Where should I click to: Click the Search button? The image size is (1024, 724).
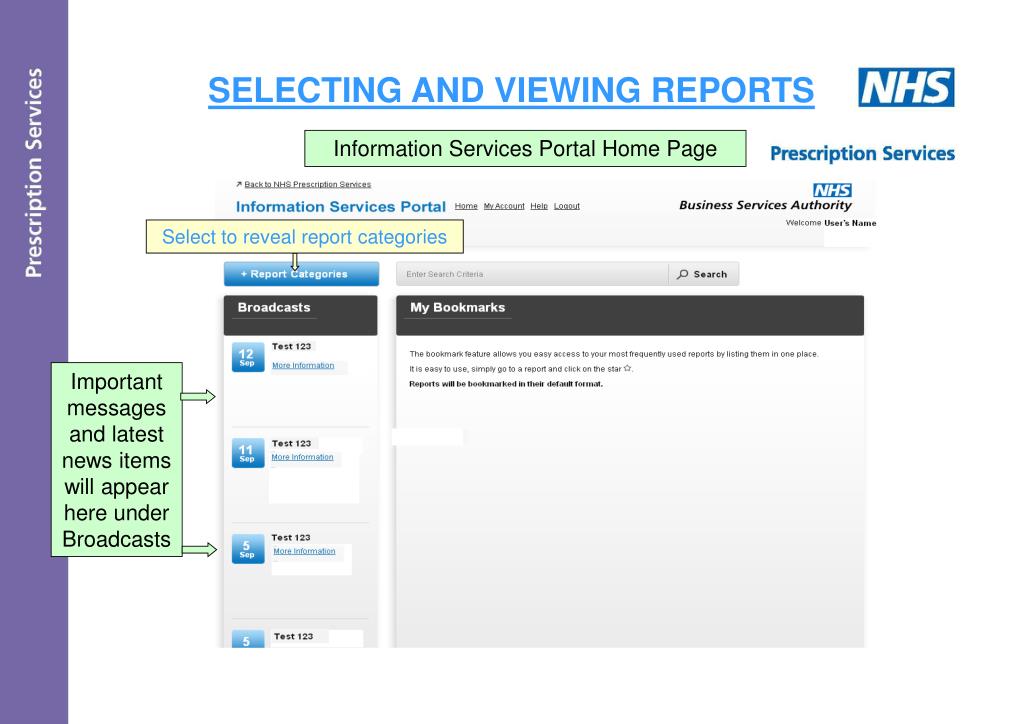704,274
